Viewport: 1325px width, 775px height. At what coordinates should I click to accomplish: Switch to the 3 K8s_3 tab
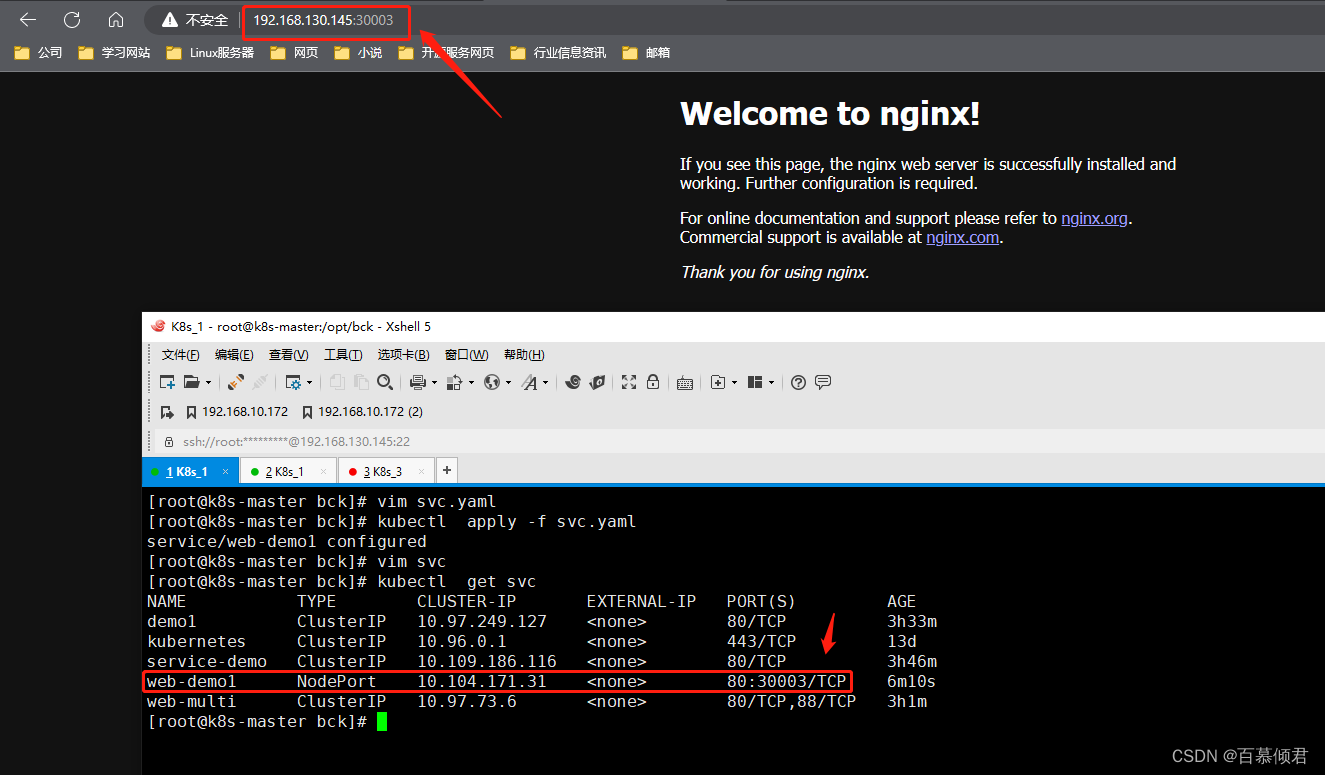click(386, 471)
